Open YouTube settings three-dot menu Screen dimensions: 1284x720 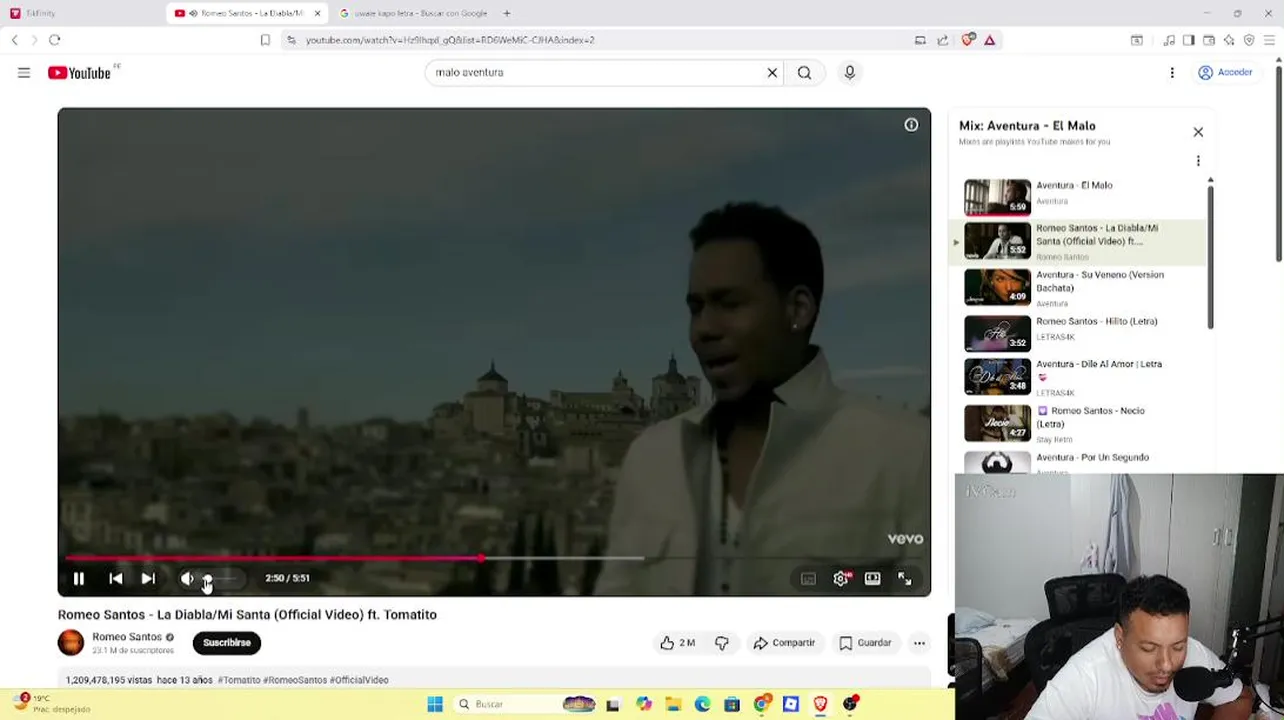pyautogui.click(x=1172, y=73)
